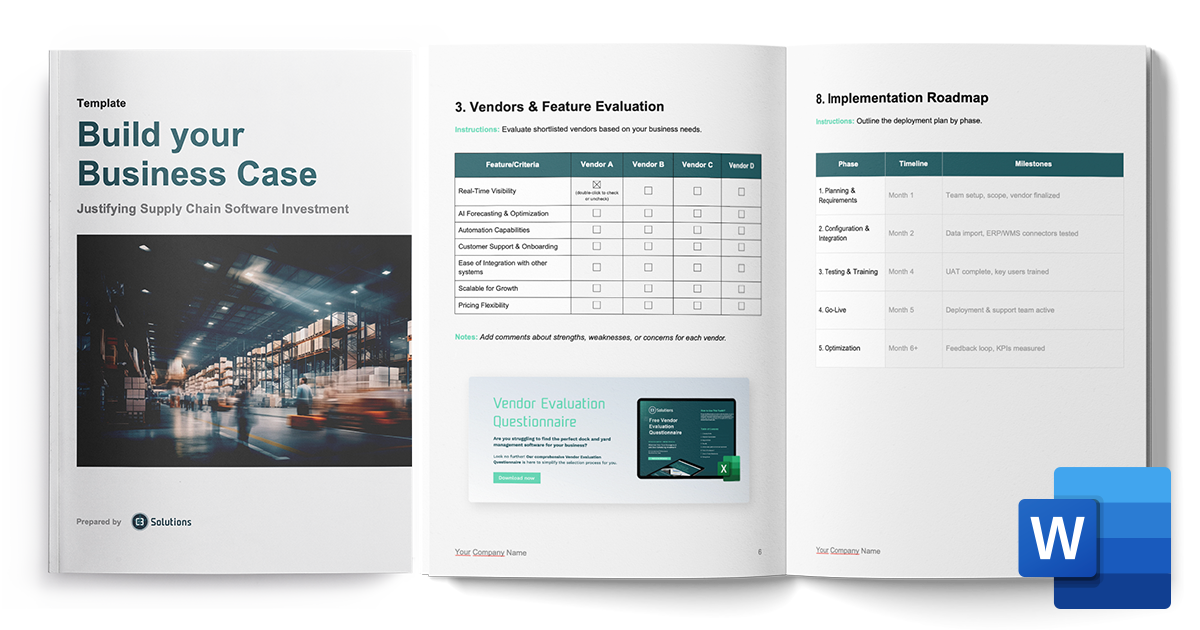Check Automation Capabilities for Vendor B
Viewport: 1200px width, 630px height.
click(x=647, y=229)
